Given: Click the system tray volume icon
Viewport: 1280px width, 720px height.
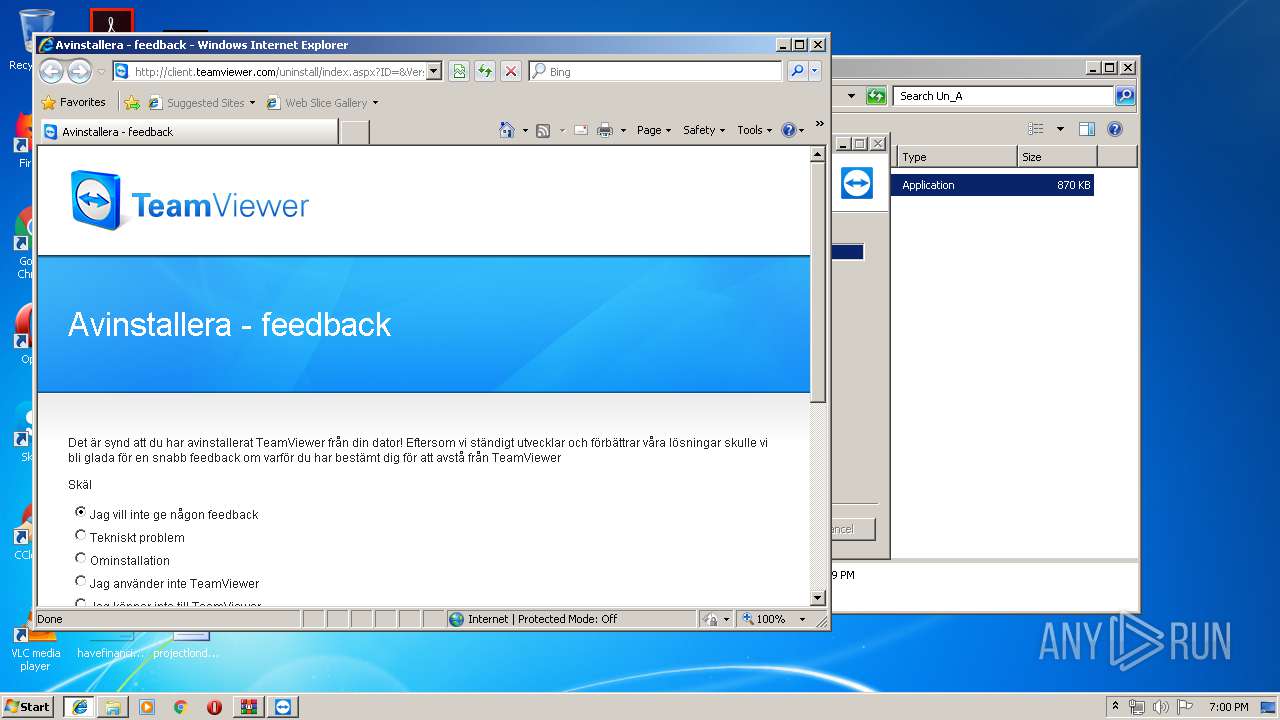Looking at the screenshot, I should click(x=1161, y=707).
